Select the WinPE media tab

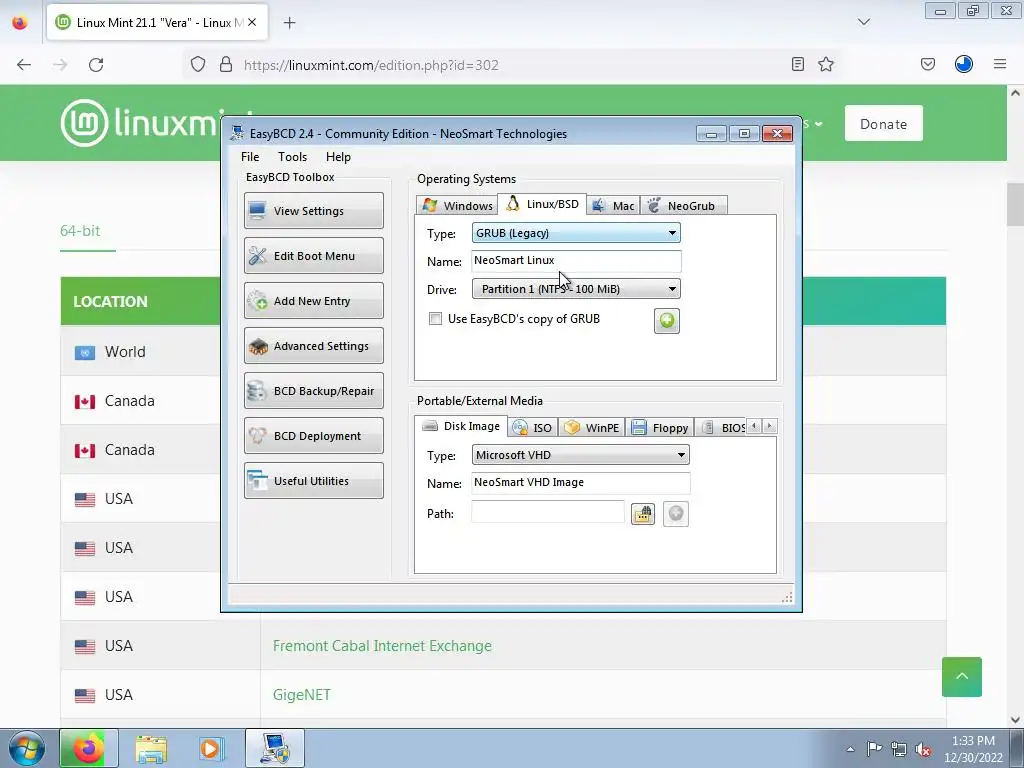[x=592, y=428]
